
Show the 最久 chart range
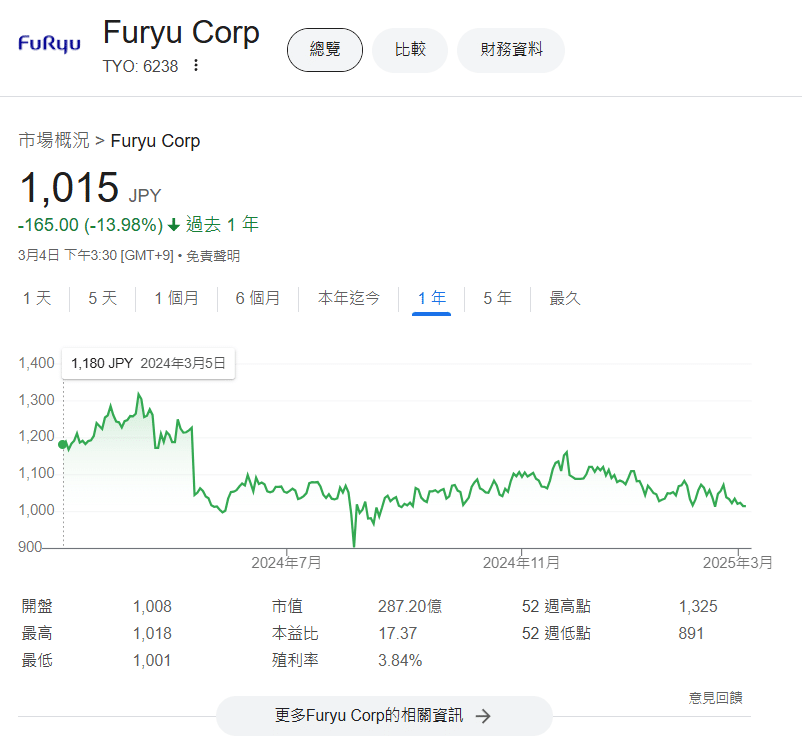[565, 298]
